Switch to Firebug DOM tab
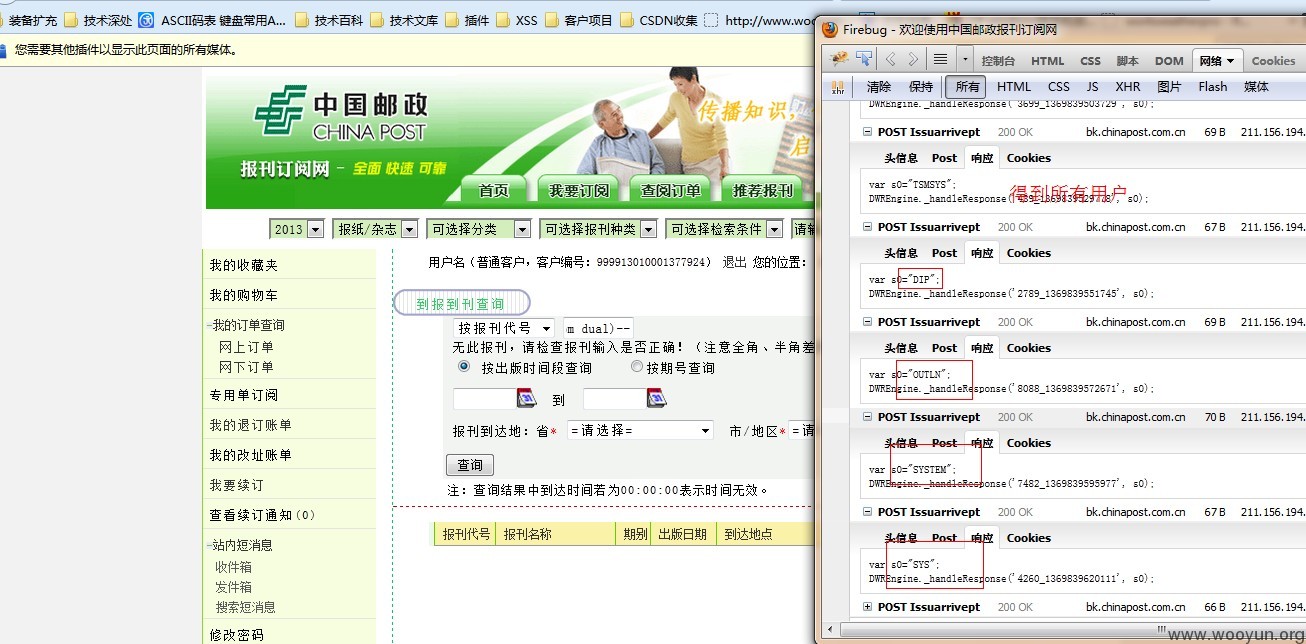1306x644 pixels. click(1169, 61)
